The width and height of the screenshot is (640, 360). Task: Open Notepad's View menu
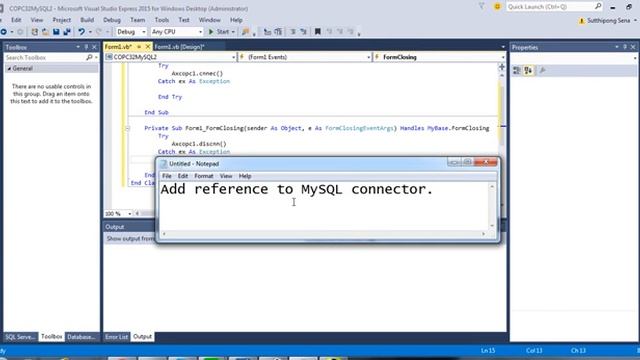point(226,176)
